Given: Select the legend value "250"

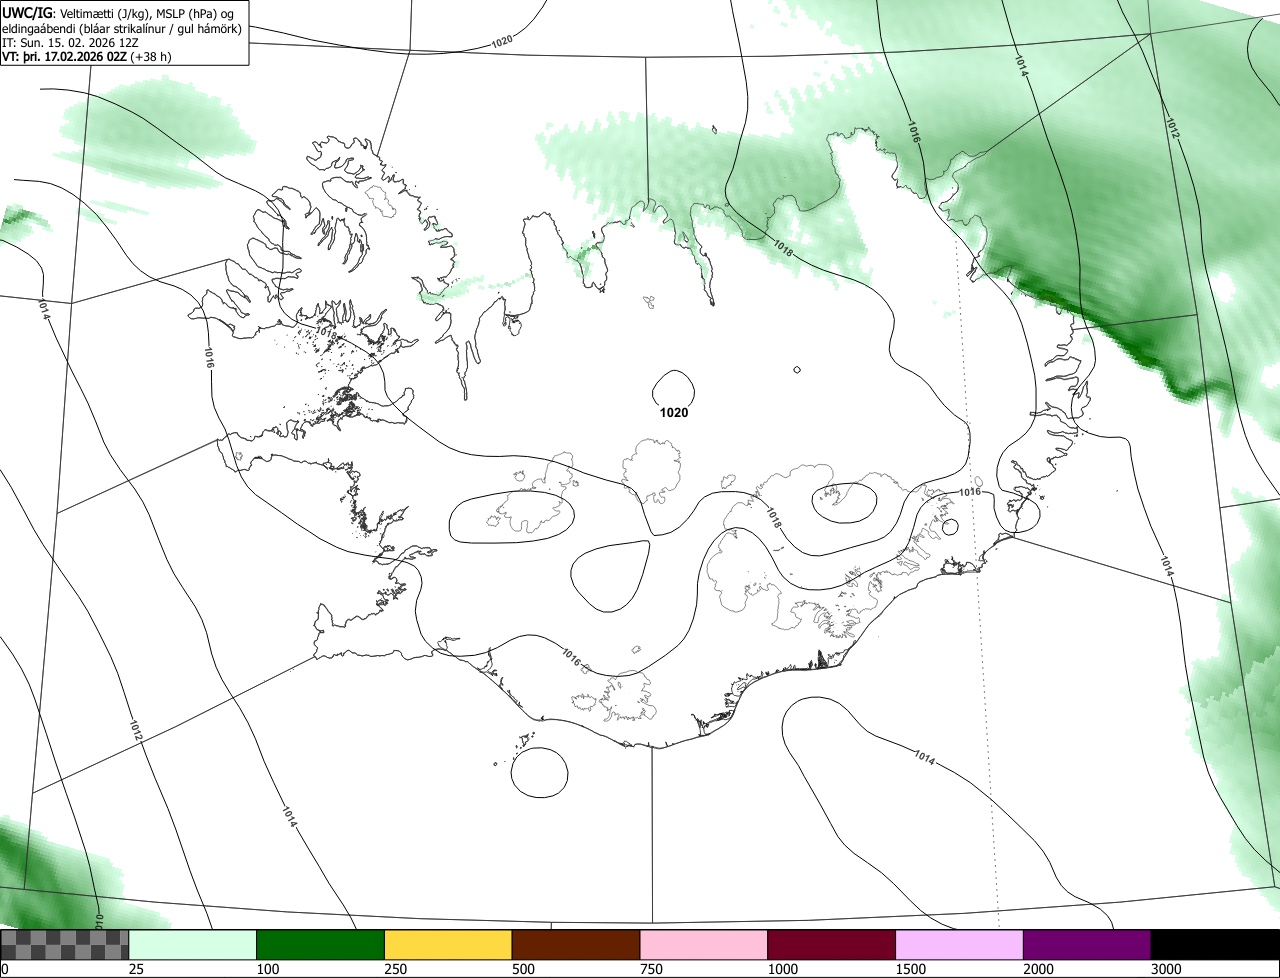Looking at the screenshot, I should click(x=396, y=969).
